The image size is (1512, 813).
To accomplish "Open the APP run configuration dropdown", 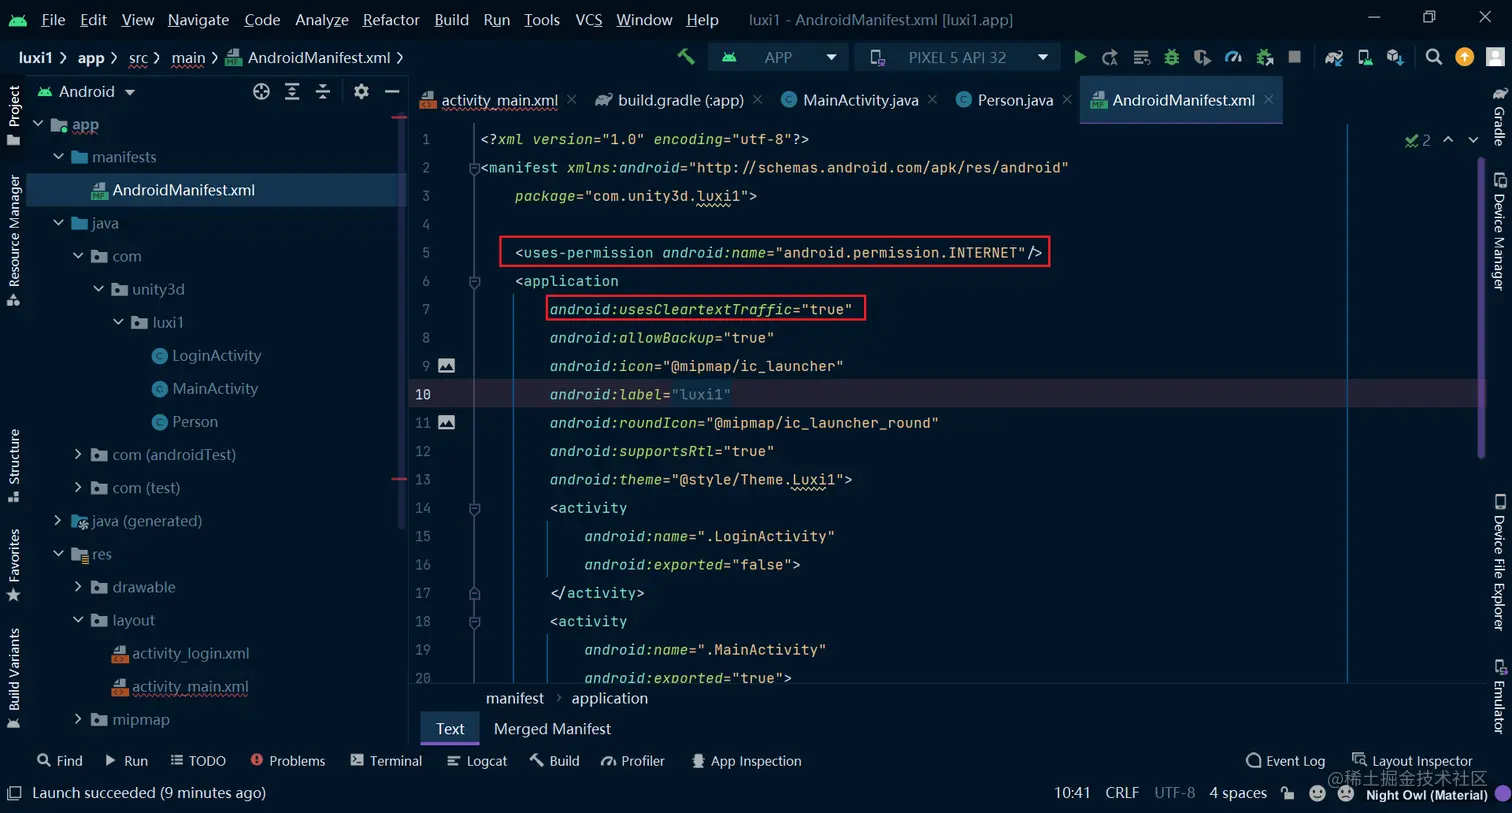I will tap(778, 57).
